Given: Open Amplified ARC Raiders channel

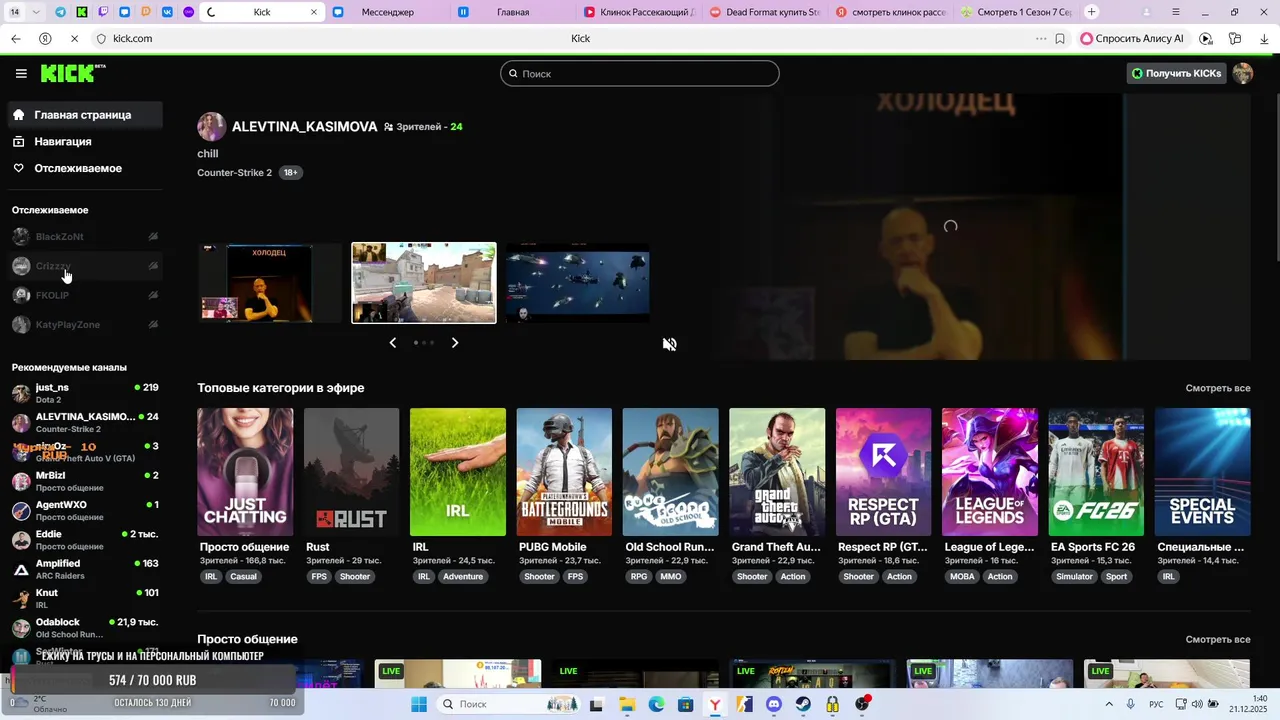Looking at the screenshot, I should 86,569.
